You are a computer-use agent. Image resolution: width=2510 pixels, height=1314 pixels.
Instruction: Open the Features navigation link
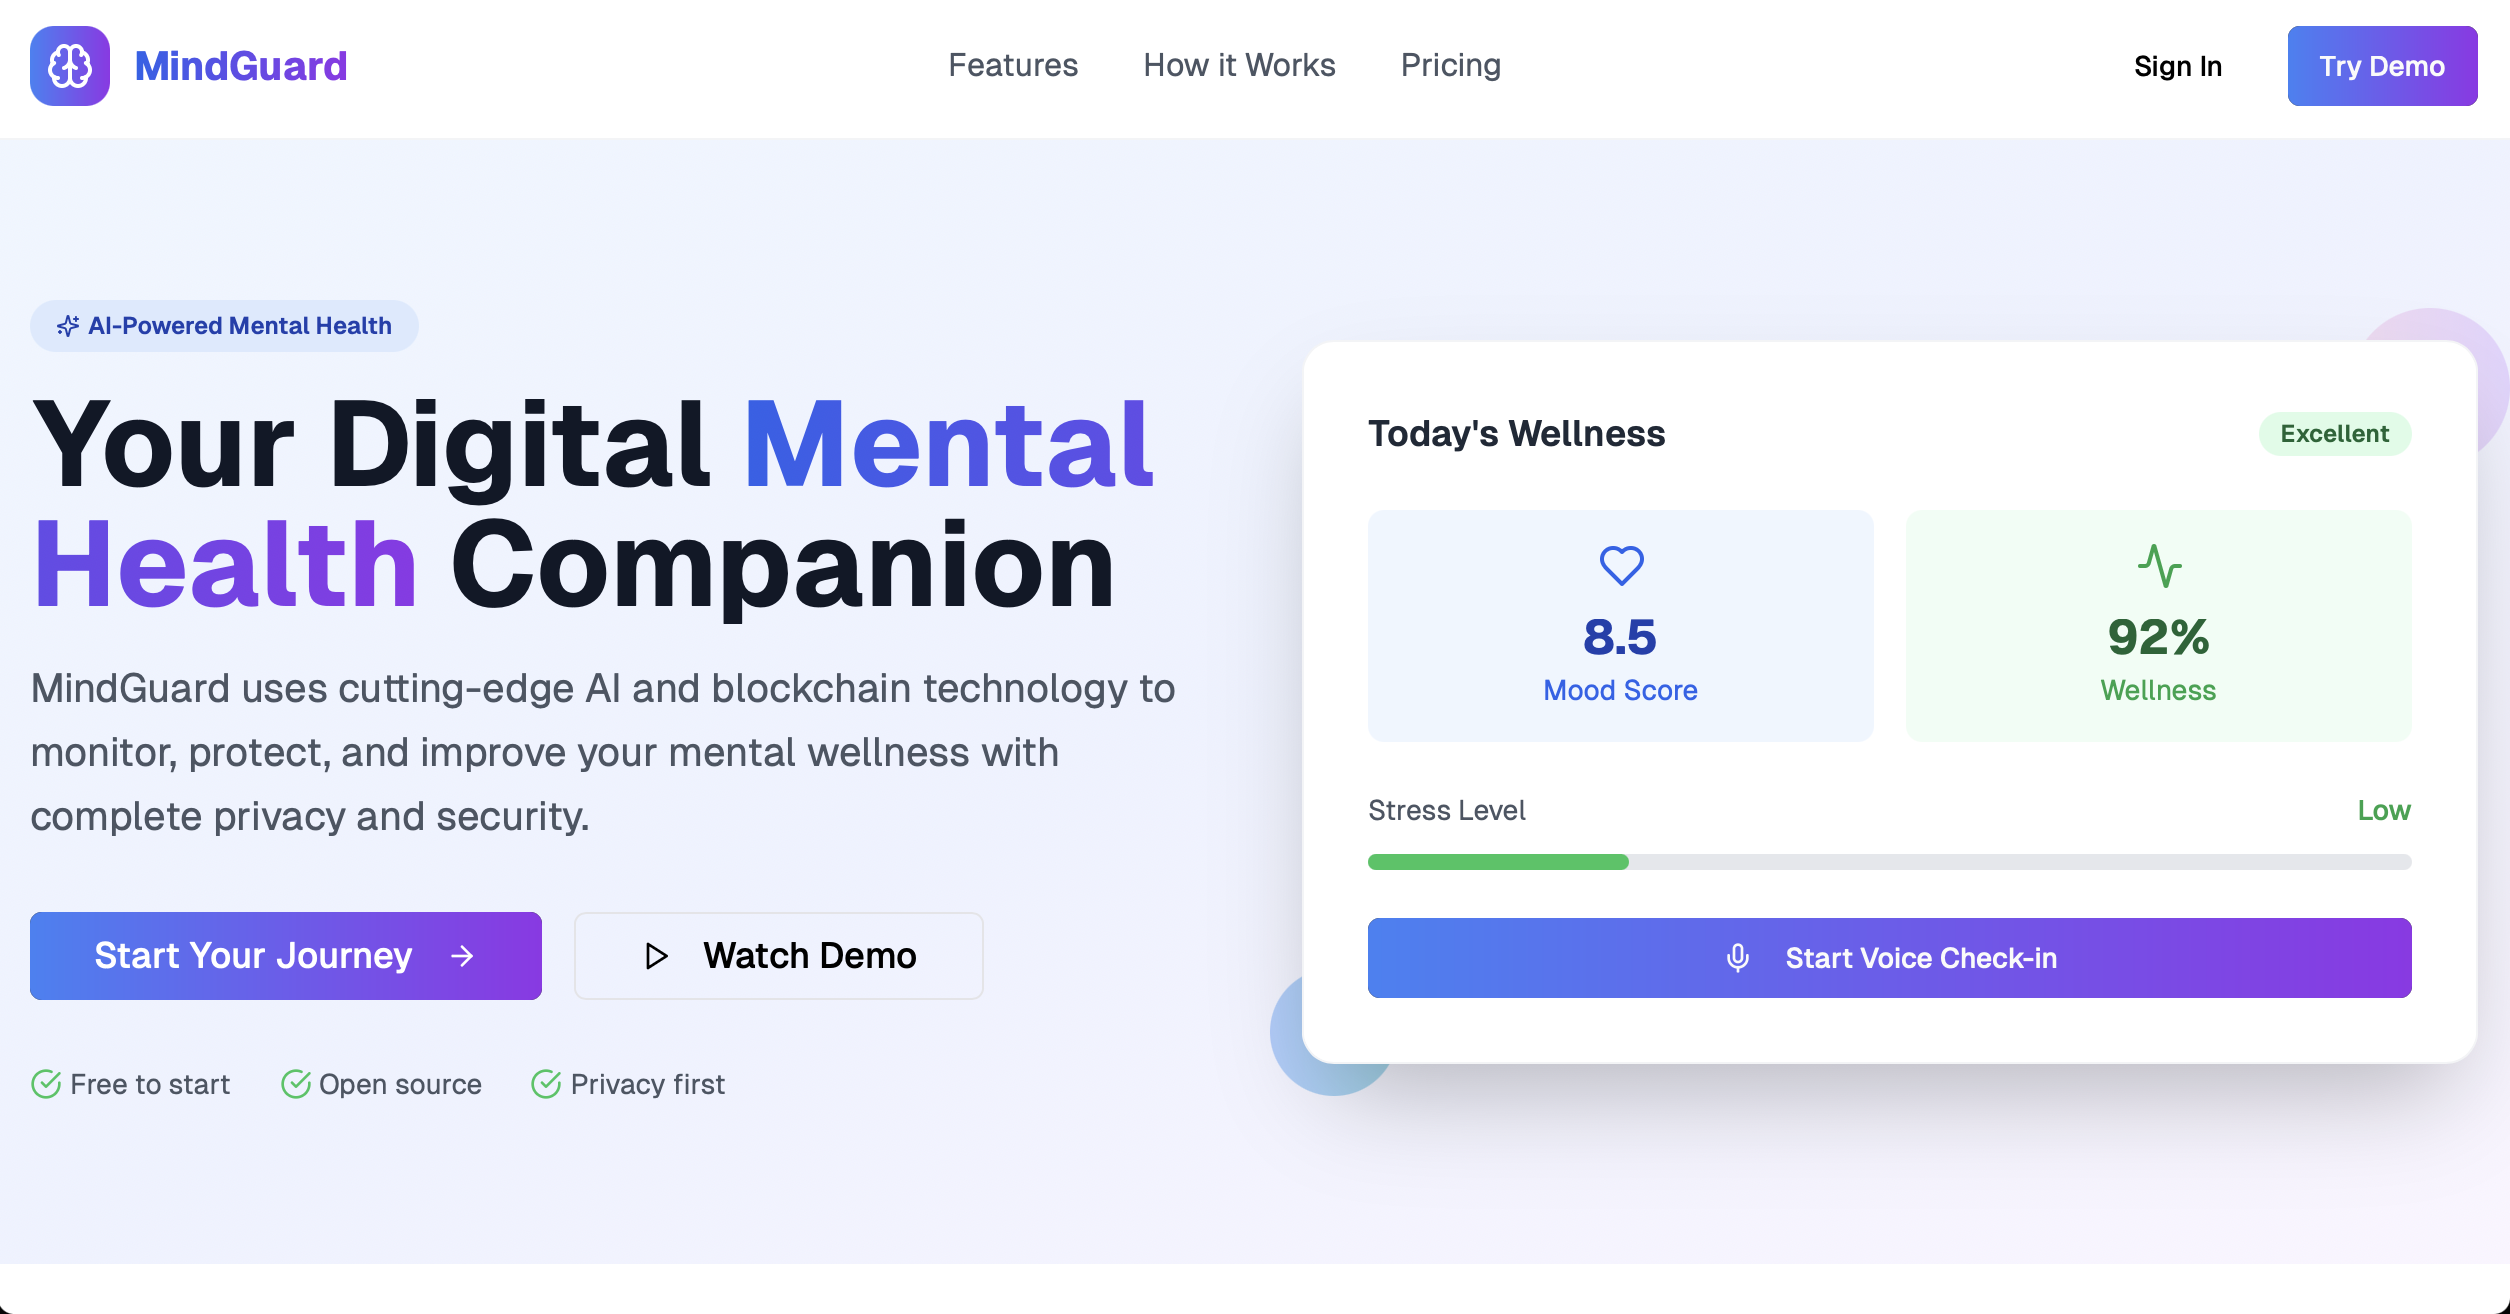[x=1013, y=66]
